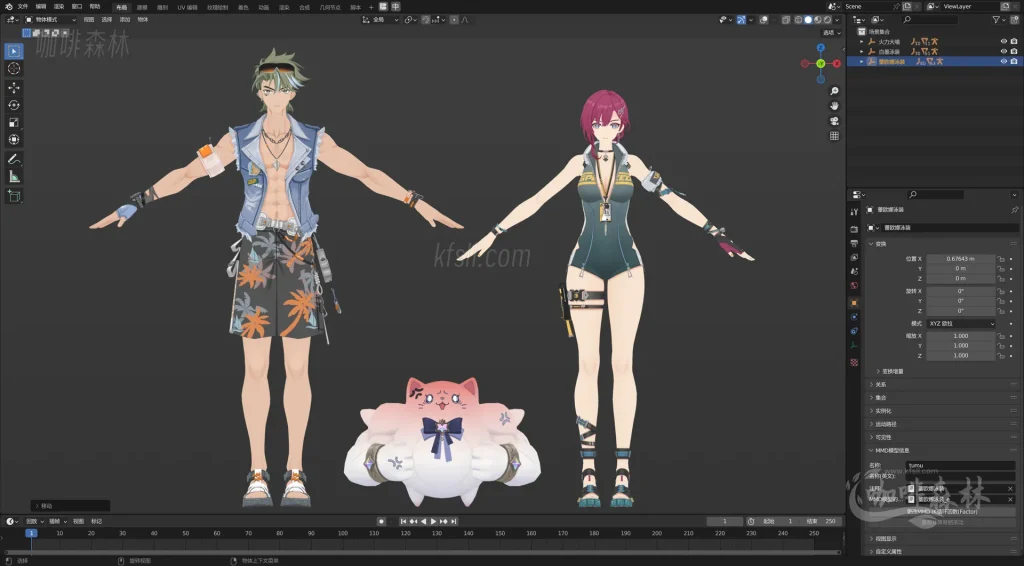This screenshot has height=566, width=1024.
Task: Open the Edit menu
Action: click(x=40, y=7)
